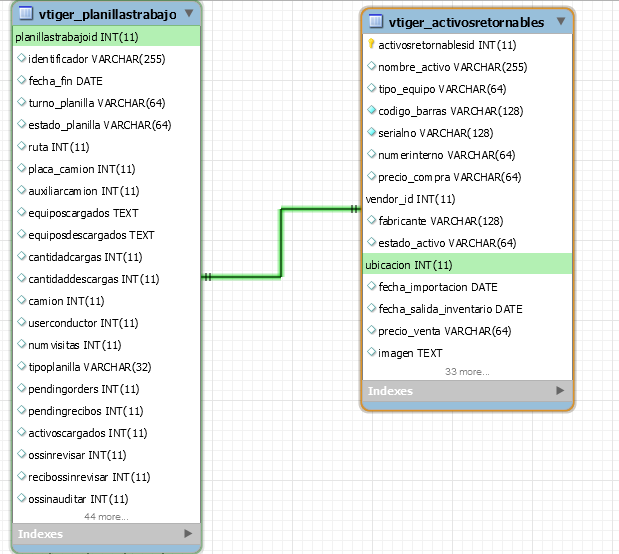Click the diamond icon beside camion column
The height and width of the screenshot is (554, 619).
click(x=22, y=300)
